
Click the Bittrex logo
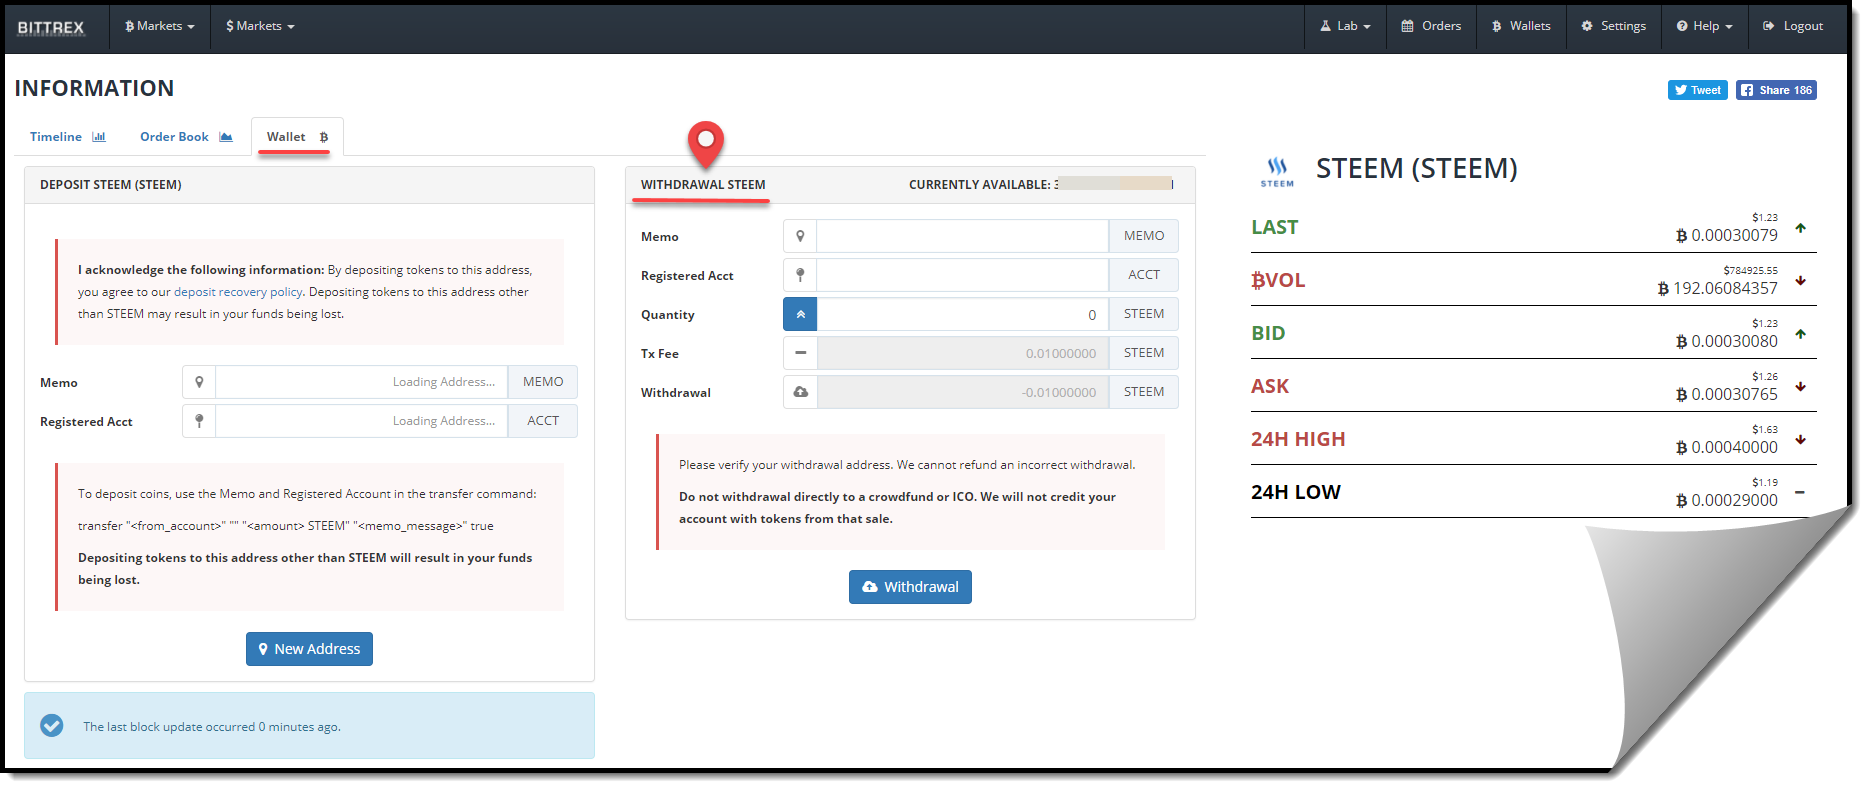(51, 27)
